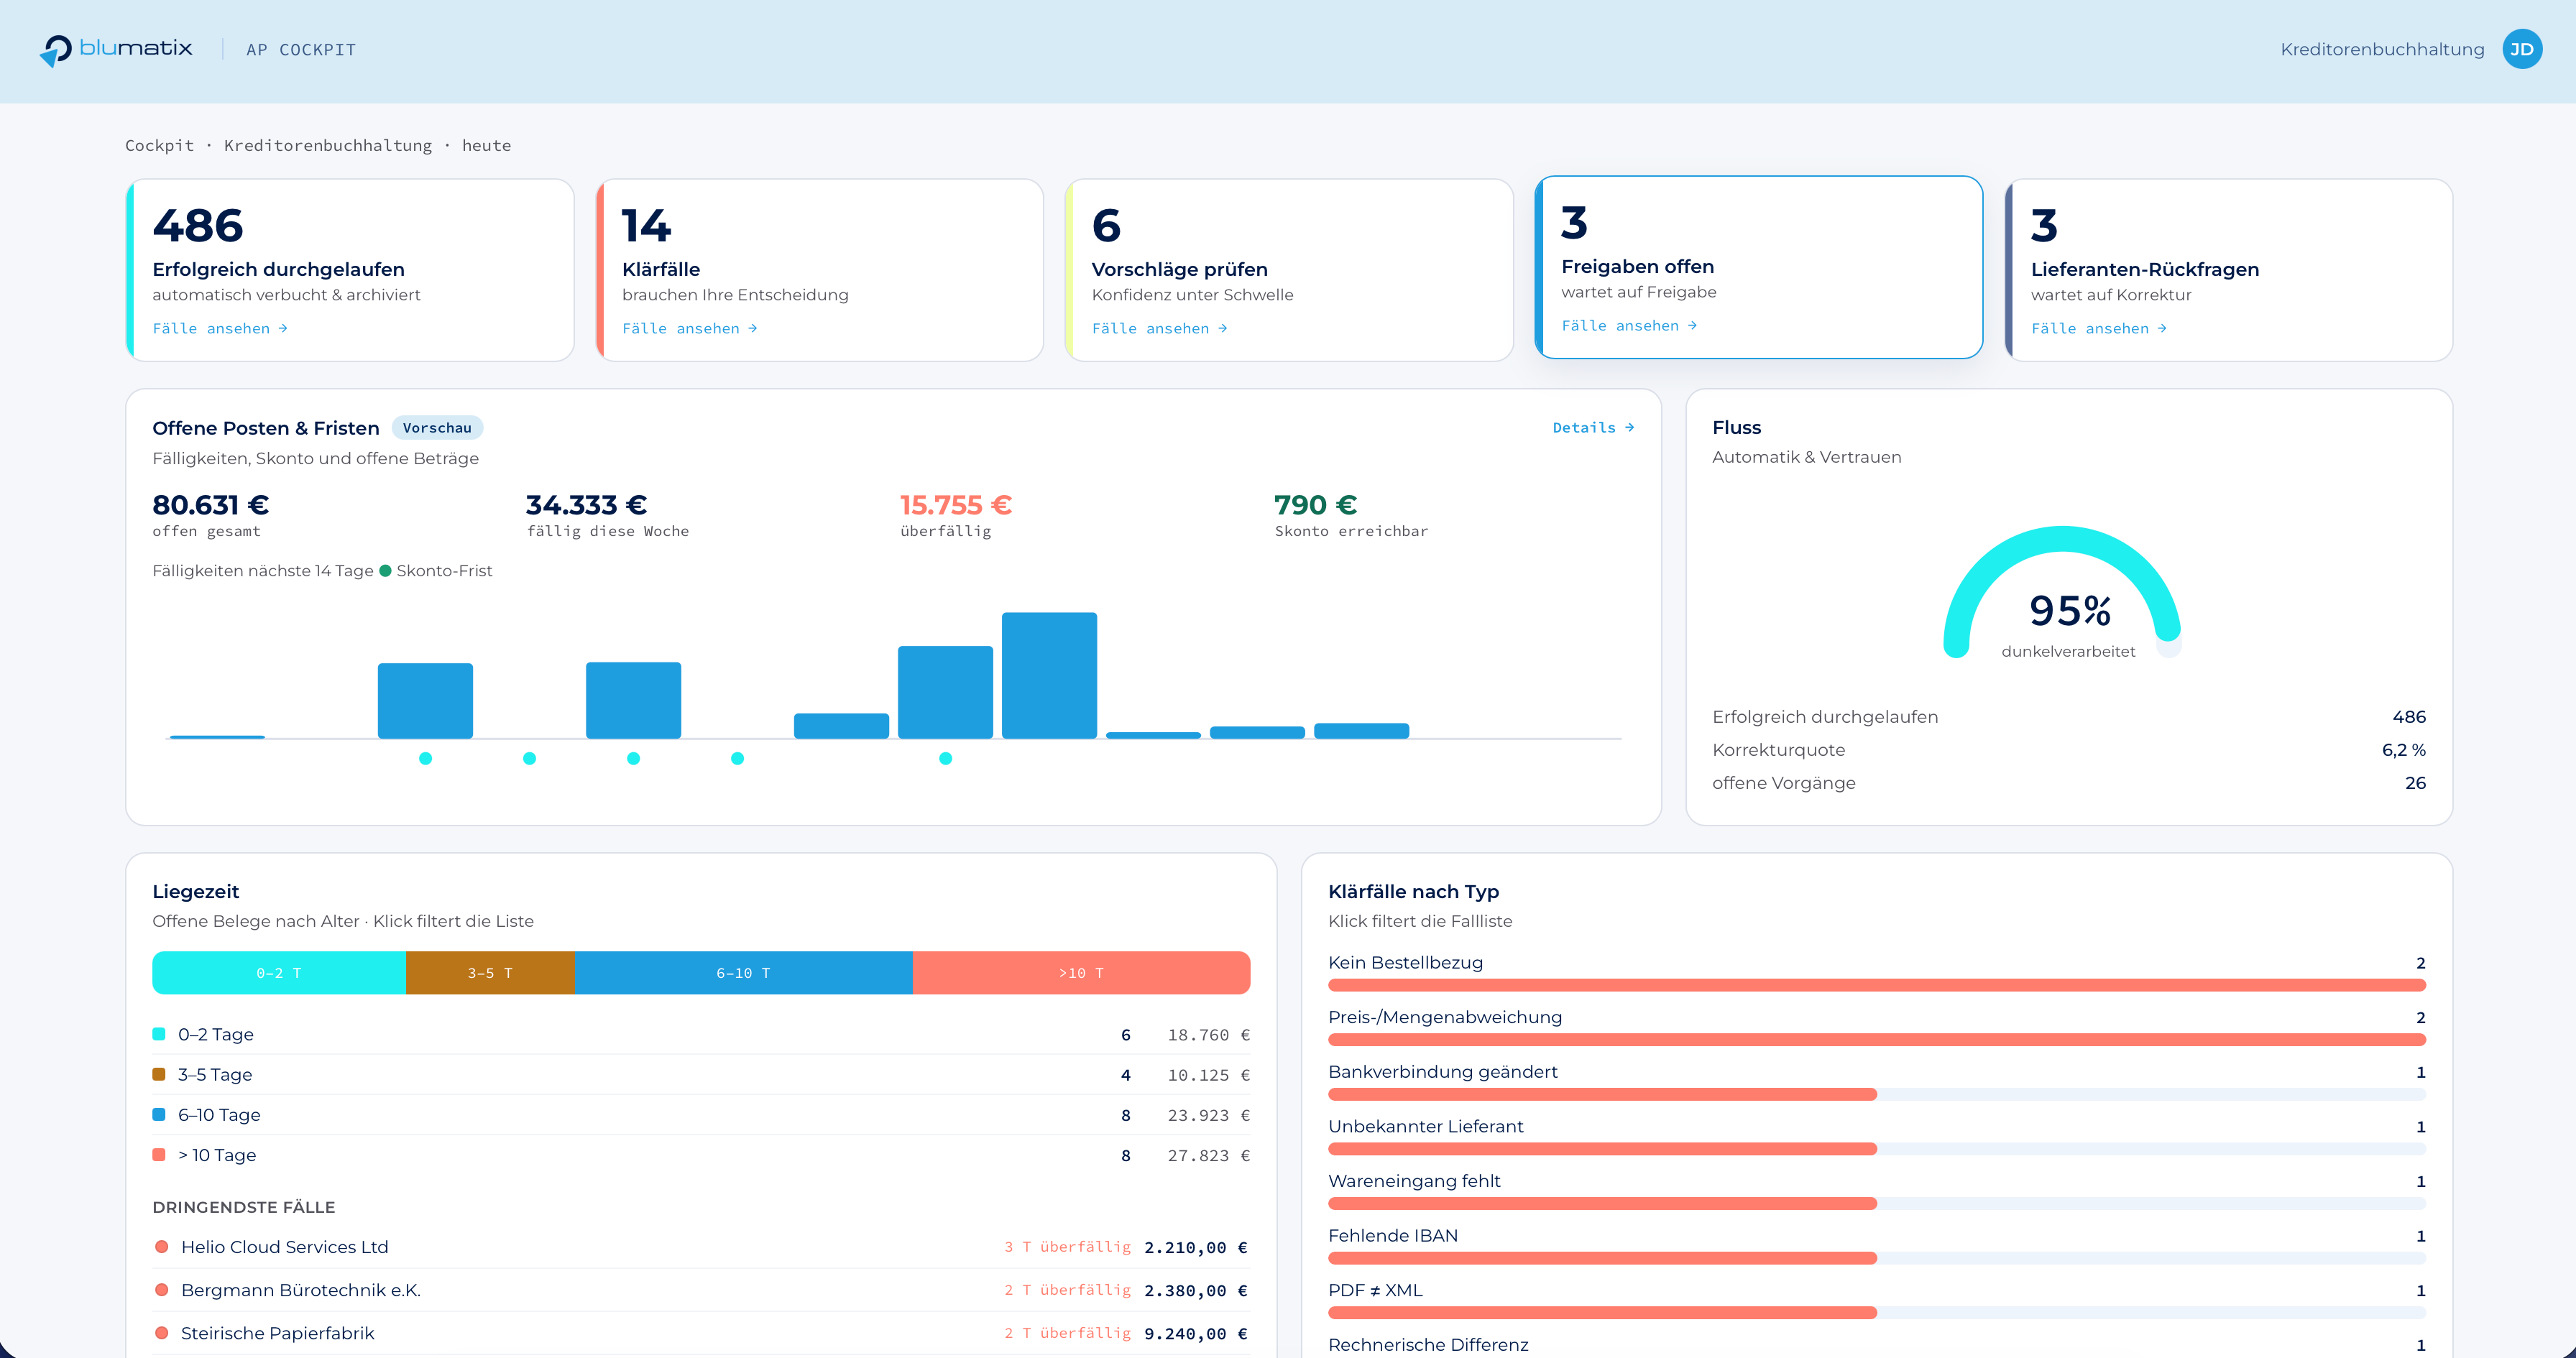Open the Freigaben offen card
Image resolution: width=2576 pixels, height=1358 pixels.
click(1758, 268)
